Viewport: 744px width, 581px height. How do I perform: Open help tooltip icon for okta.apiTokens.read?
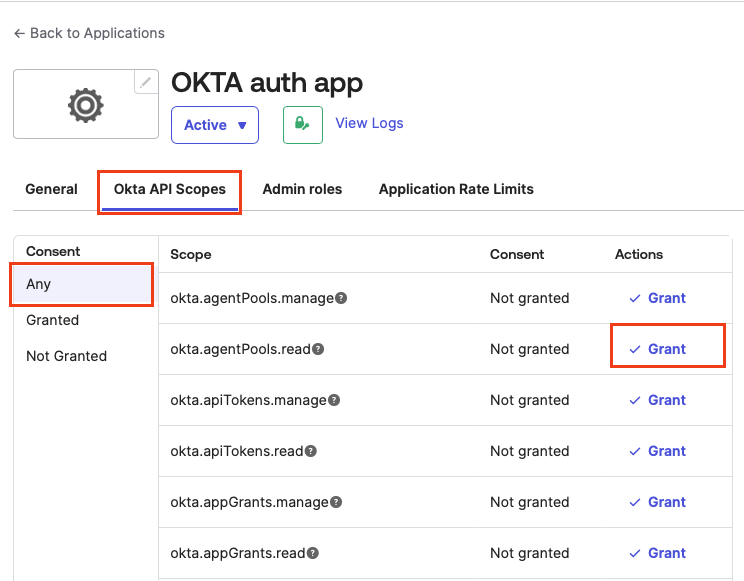(x=311, y=451)
